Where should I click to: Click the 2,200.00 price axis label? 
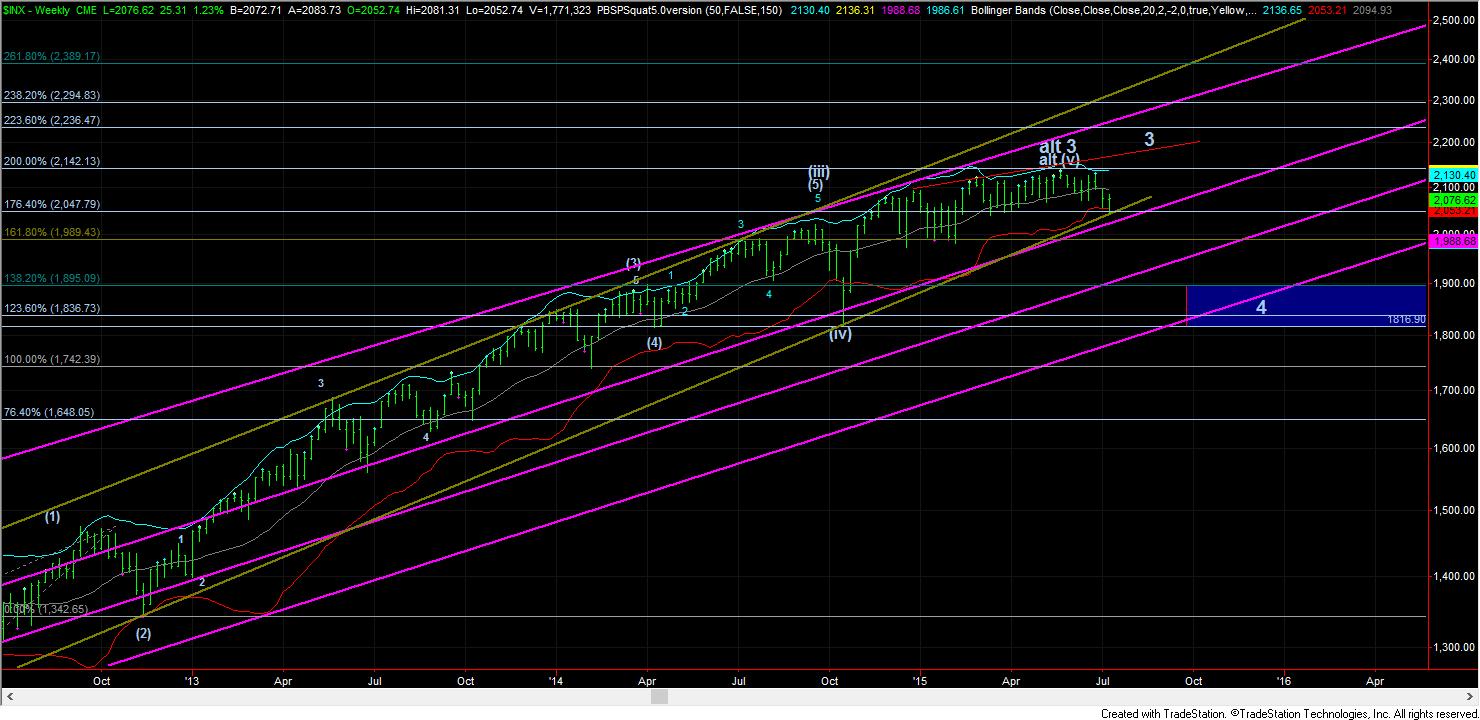pos(1453,143)
